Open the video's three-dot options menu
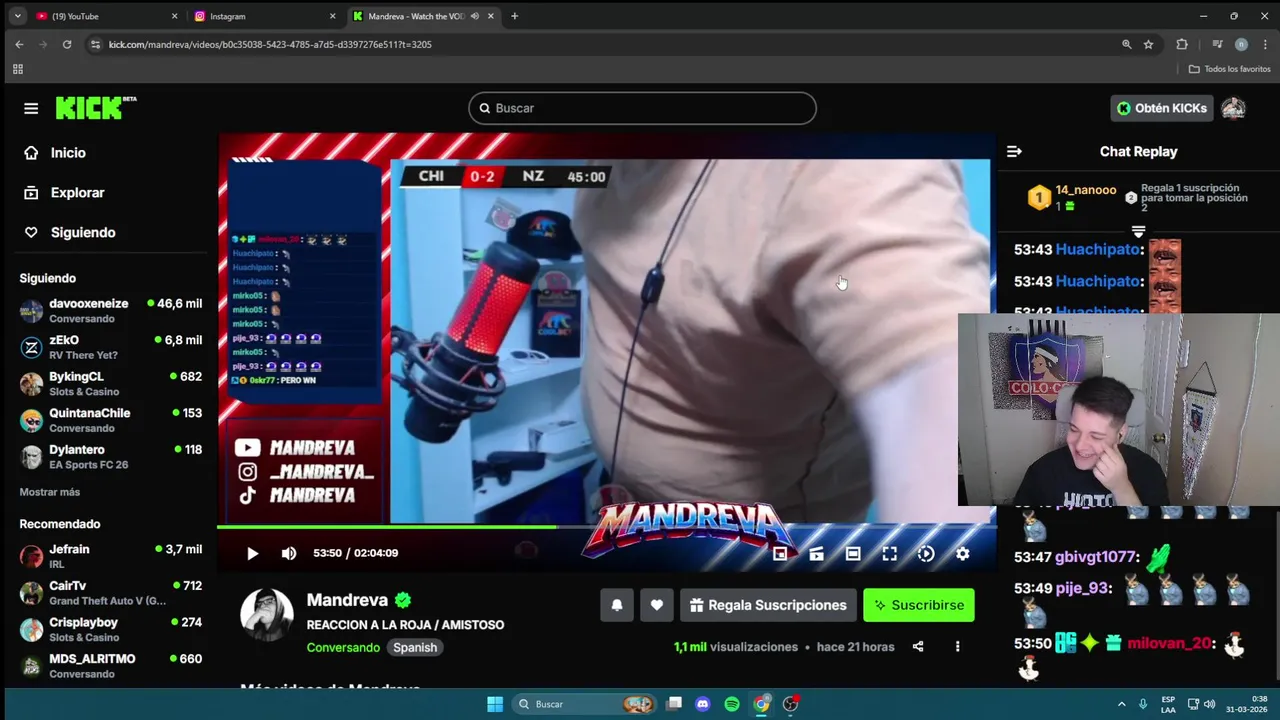The width and height of the screenshot is (1280, 720). pos(957,647)
